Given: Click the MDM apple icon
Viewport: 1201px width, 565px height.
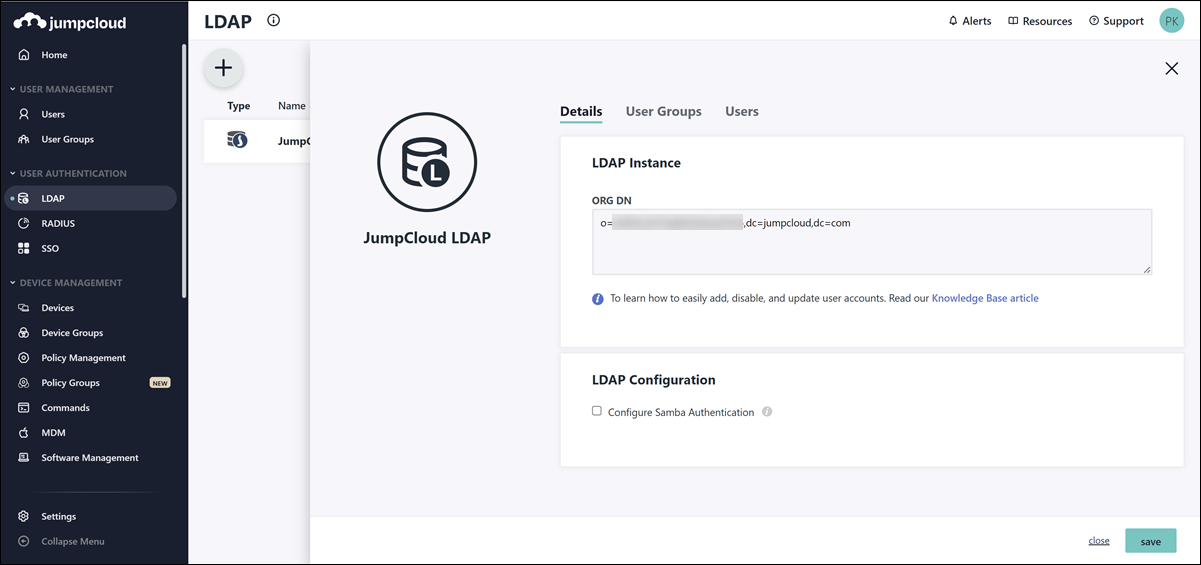Looking at the screenshot, I should point(24,433).
